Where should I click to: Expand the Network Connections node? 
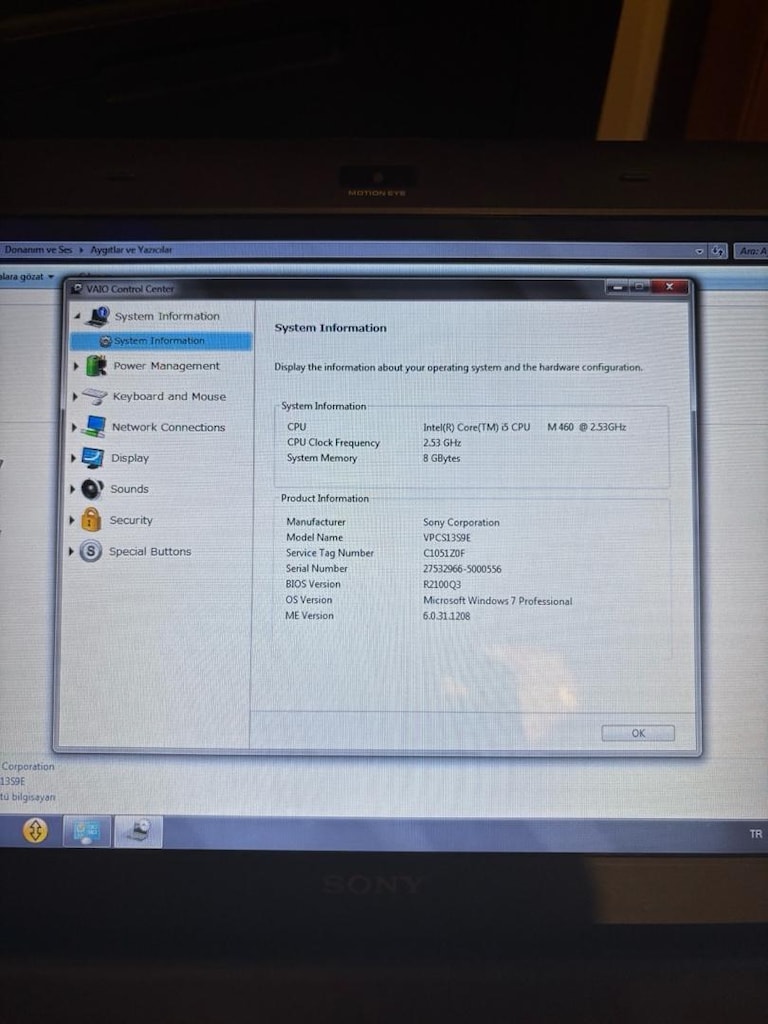74,427
